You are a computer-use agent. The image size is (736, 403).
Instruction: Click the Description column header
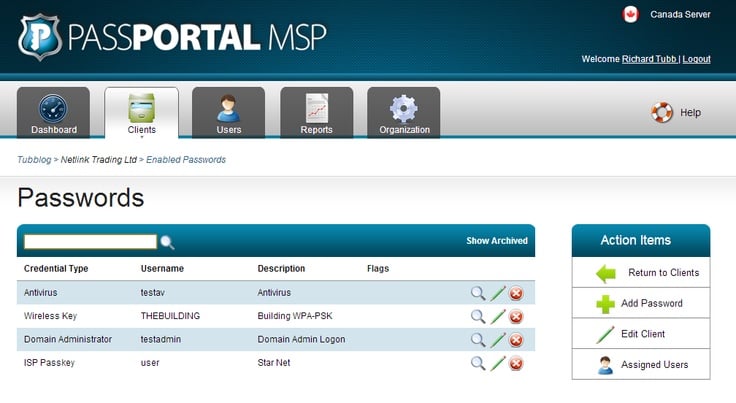[281, 269]
